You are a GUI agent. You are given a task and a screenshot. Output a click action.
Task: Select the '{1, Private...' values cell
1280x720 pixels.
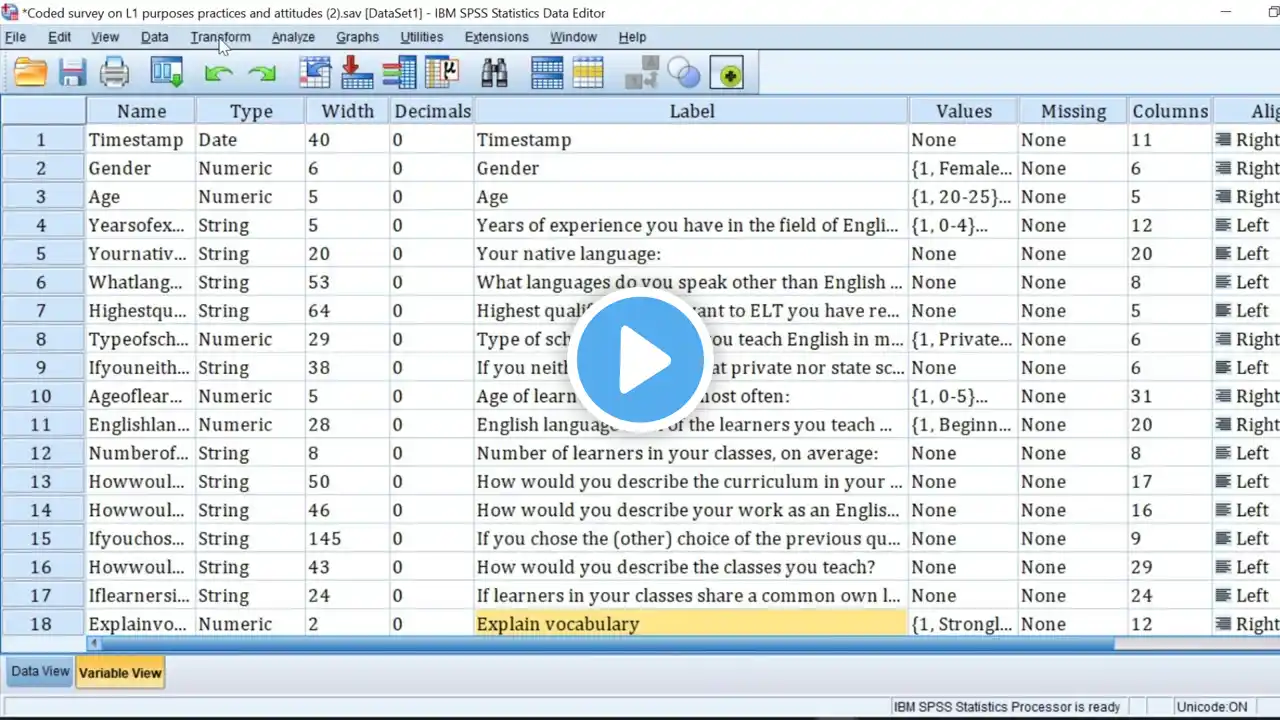[964, 339]
